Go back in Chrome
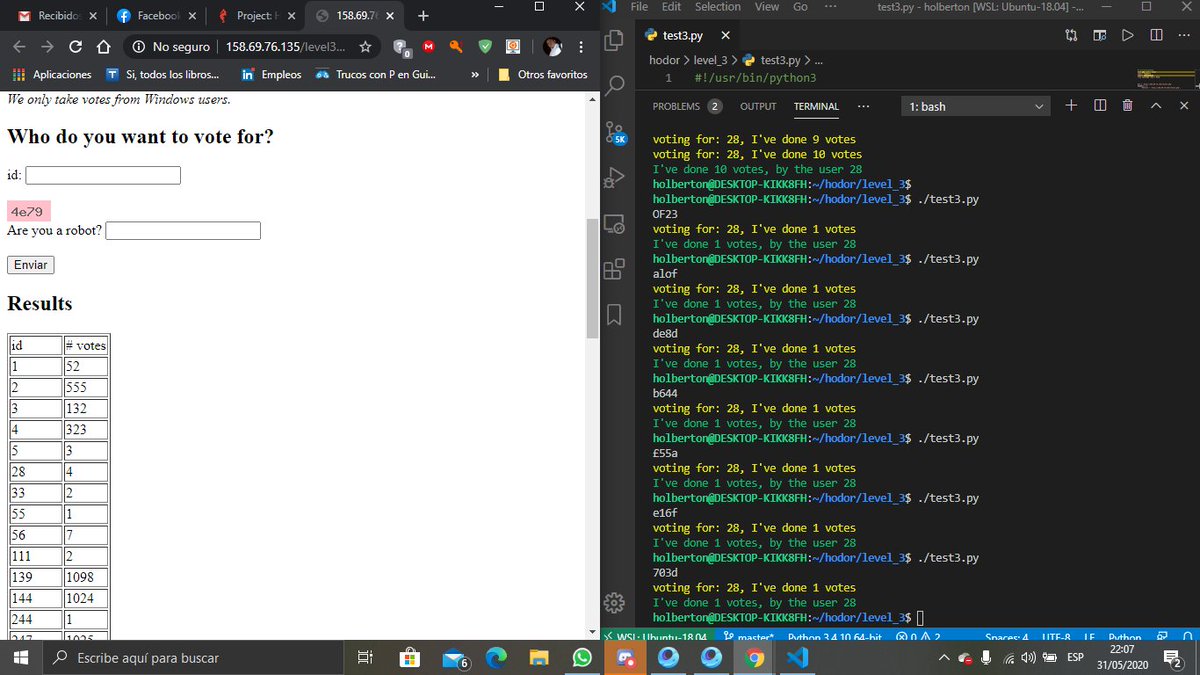The image size is (1200, 675). point(19,47)
